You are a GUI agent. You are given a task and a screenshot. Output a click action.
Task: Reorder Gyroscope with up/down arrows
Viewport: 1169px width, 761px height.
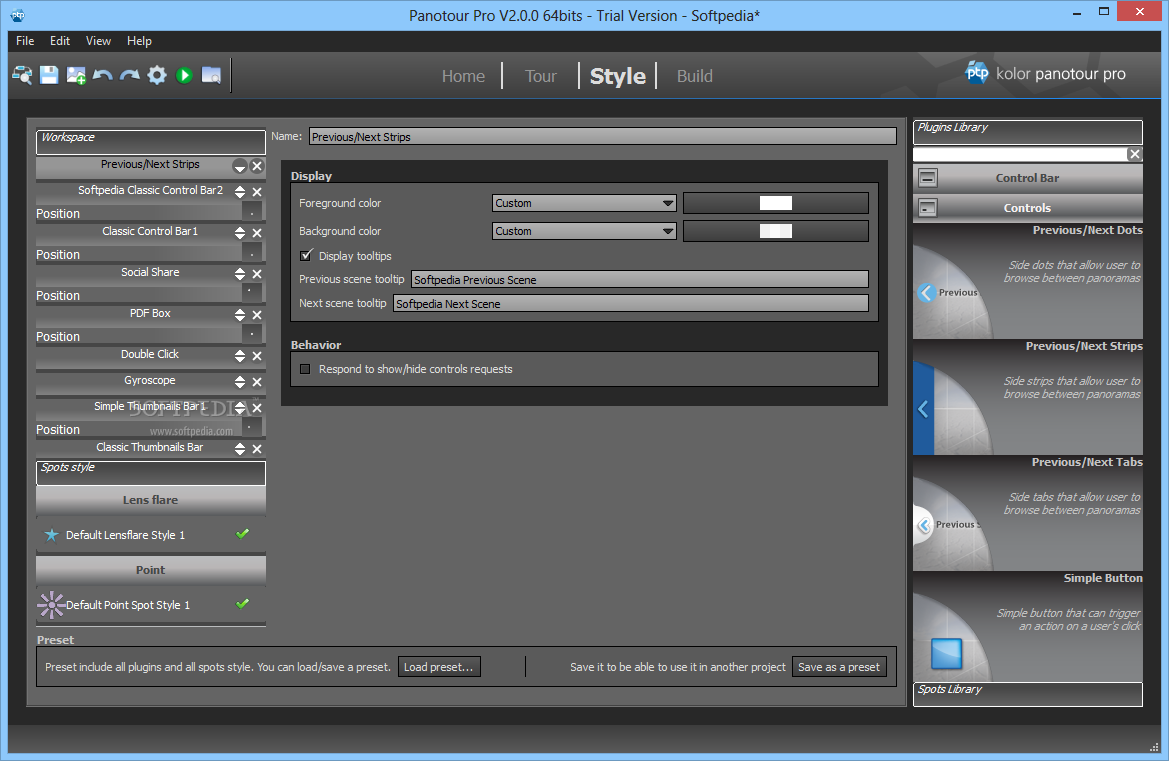(239, 382)
